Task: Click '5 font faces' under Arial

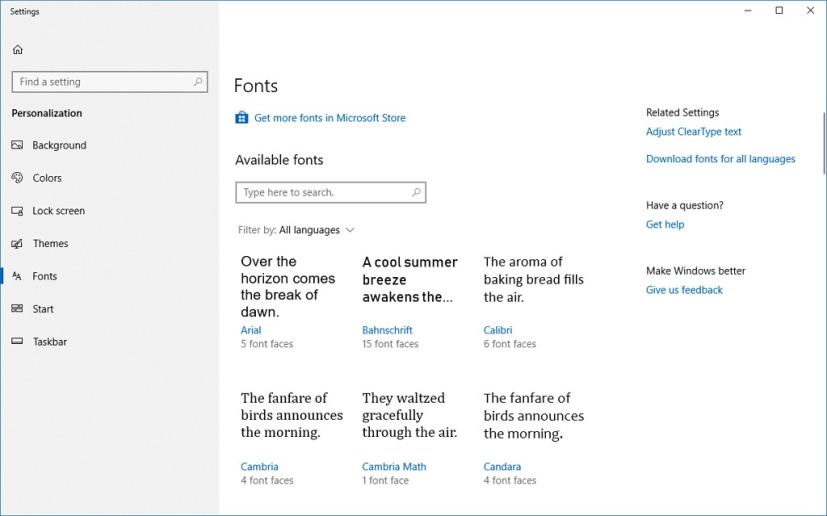Action: click(267, 344)
